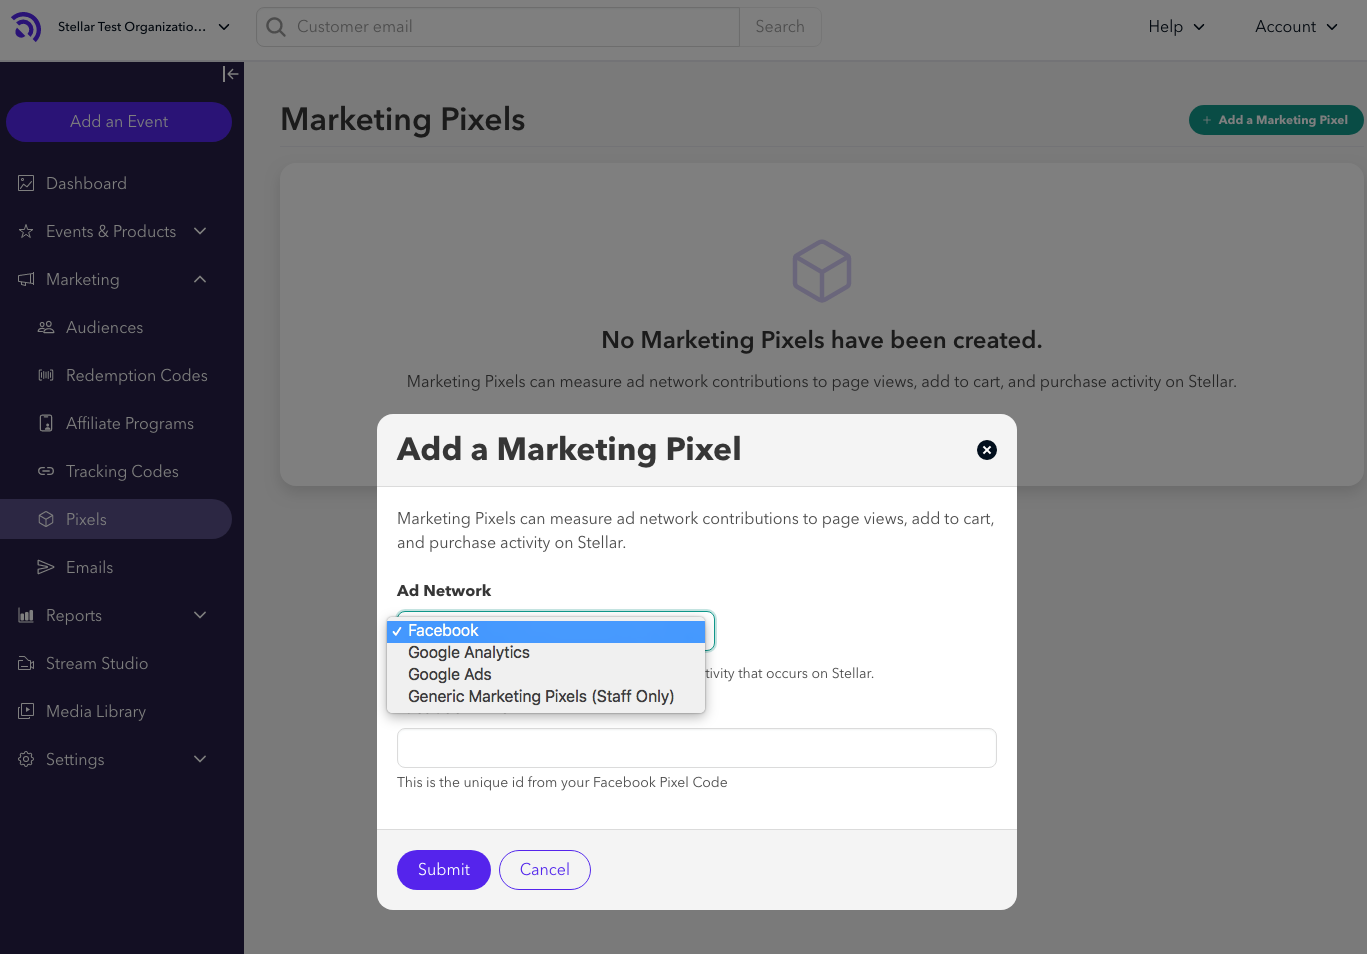Viewport: 1367px width, 954px height.
Task: Select the Audiences section
Action: tap(103, 327)
